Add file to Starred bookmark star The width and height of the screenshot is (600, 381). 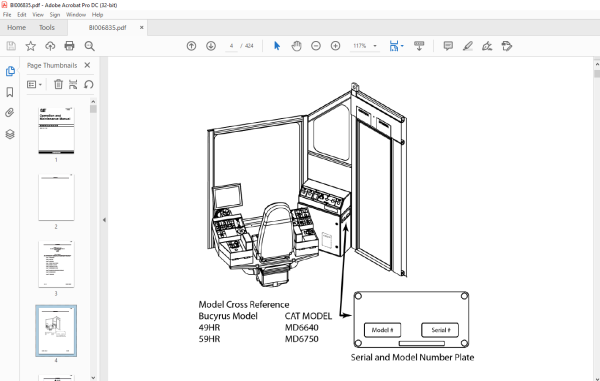[31, 46]
